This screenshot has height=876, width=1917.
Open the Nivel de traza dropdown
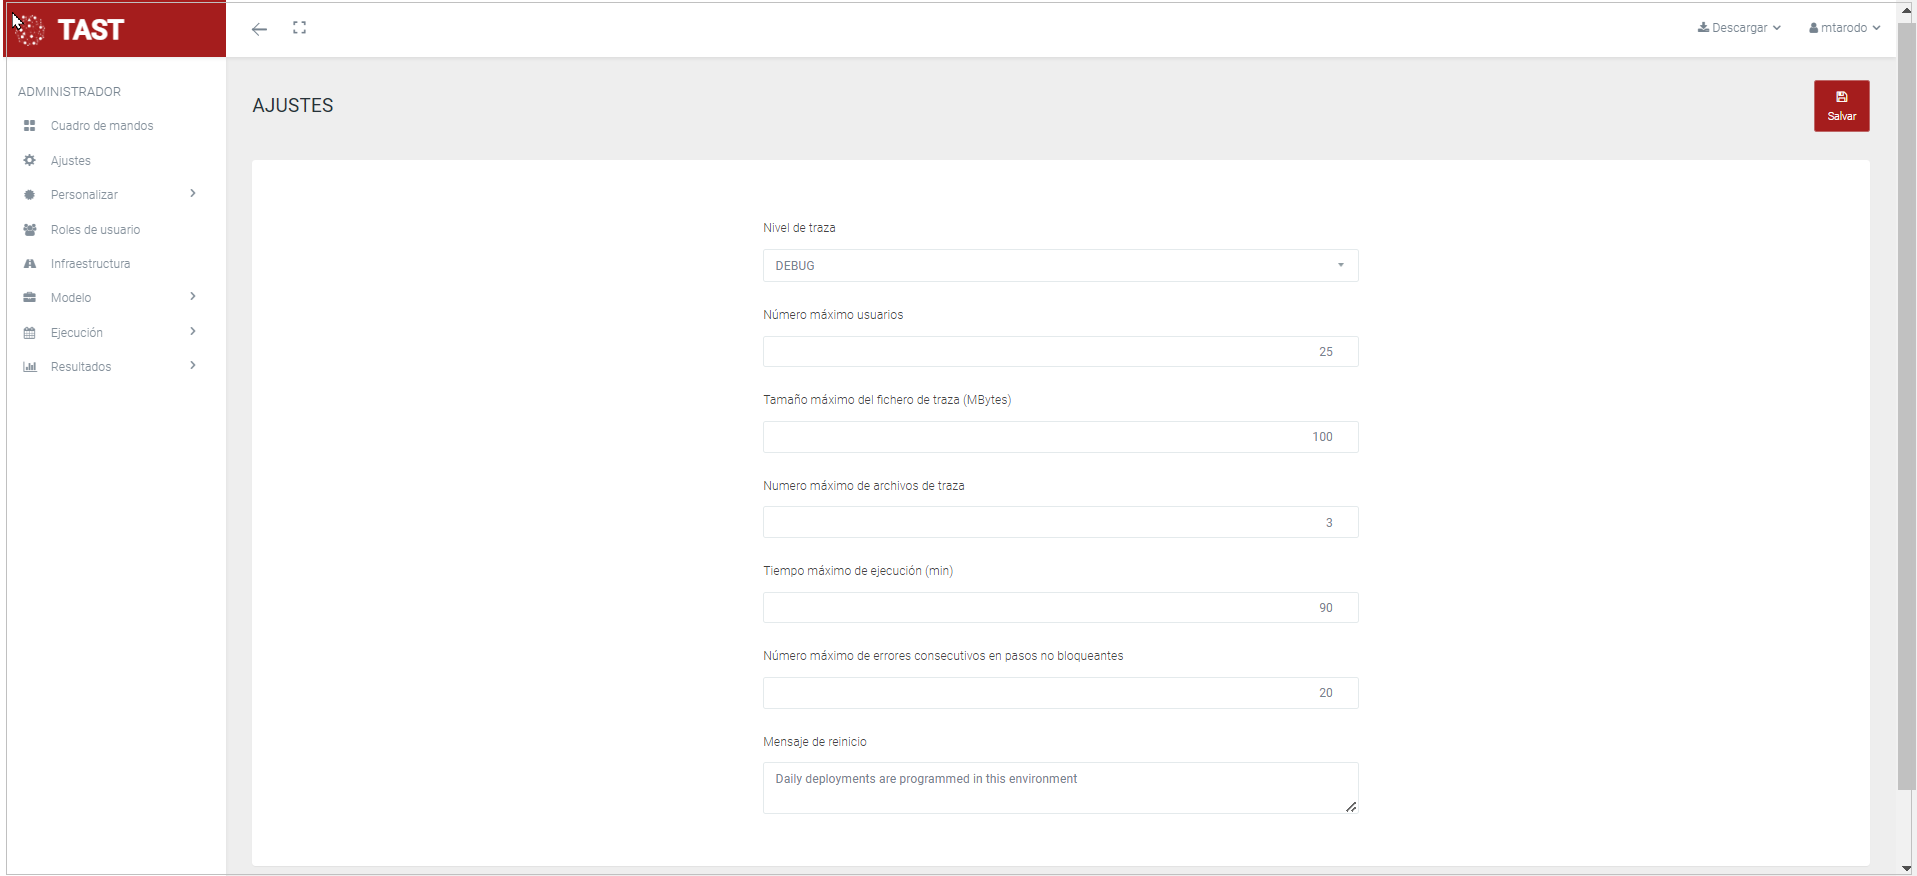(x=1060, y=266)
